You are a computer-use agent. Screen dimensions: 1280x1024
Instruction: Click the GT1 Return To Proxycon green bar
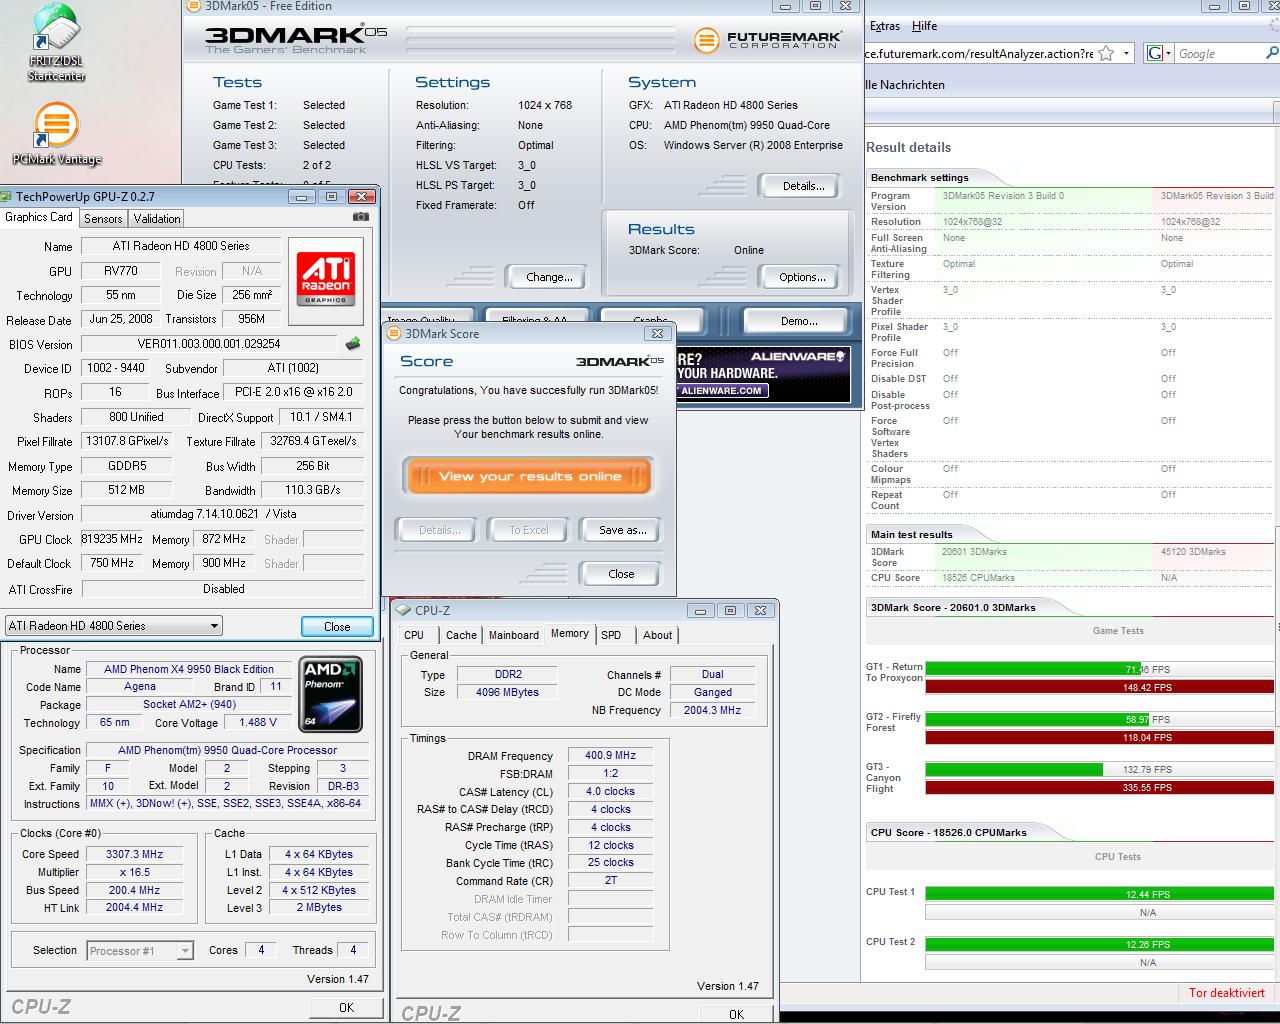coord(1033,669)
